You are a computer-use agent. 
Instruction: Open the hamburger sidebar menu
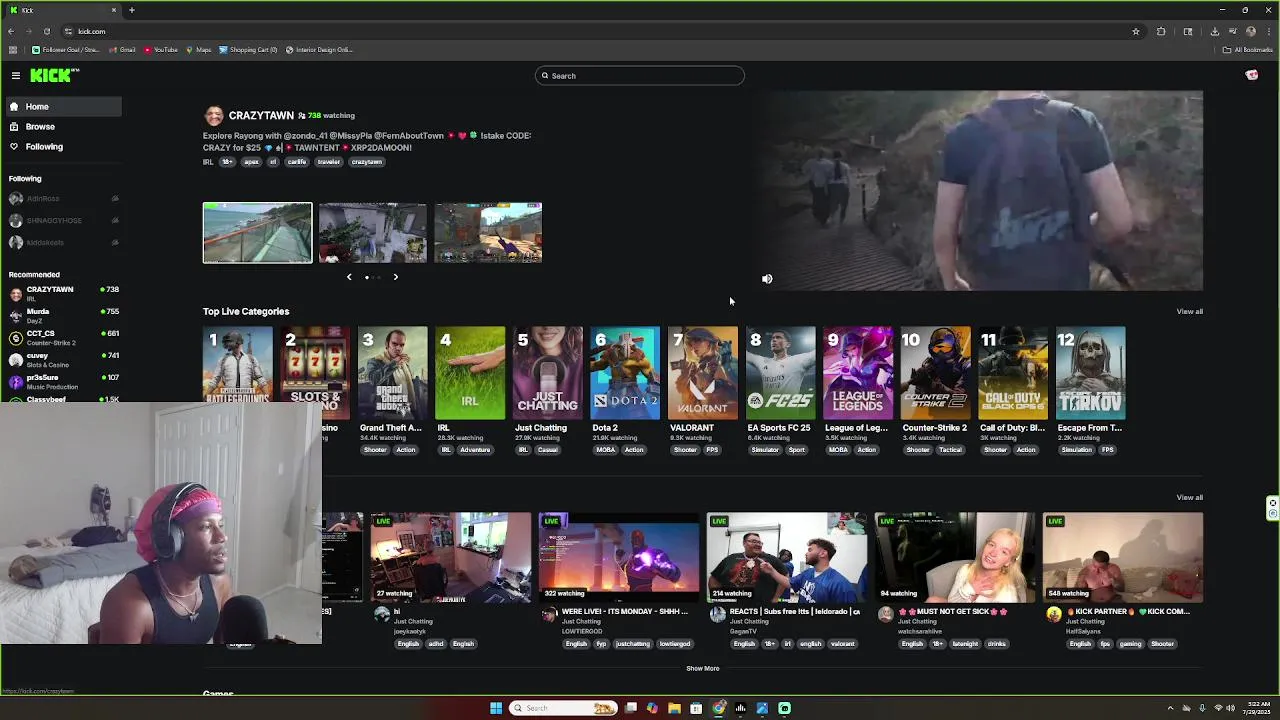(x=16, y=76)
